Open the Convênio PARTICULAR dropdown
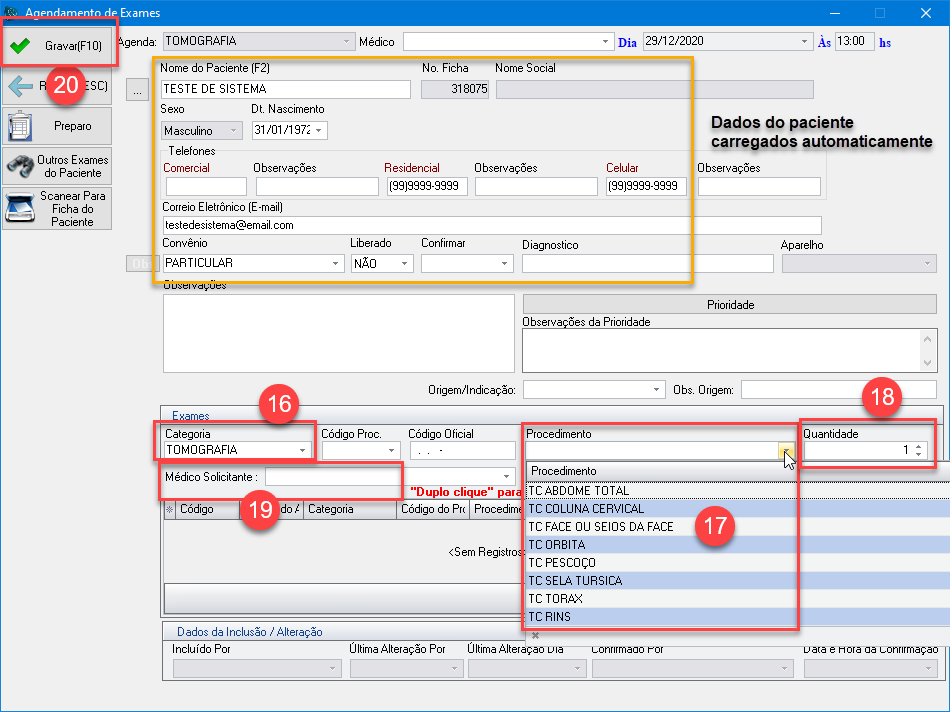The width and height of the screenshot is (952, 712). [x=334, y=264]
